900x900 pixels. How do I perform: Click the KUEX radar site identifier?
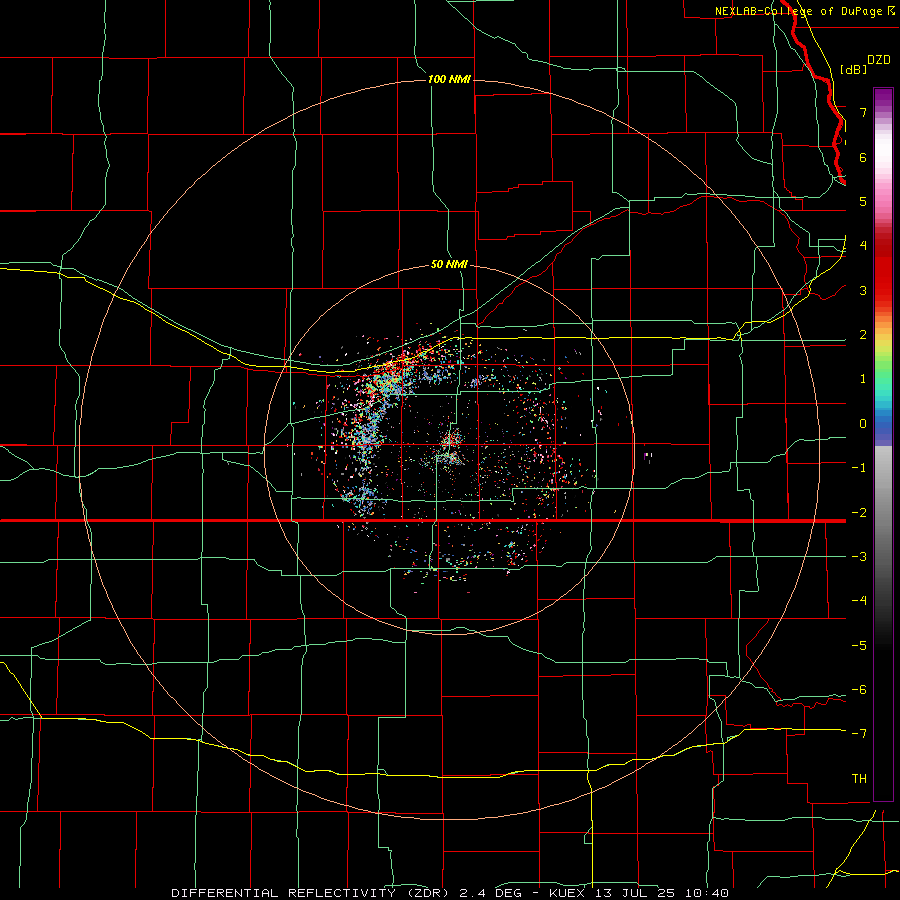pyautogui.click(x=566, y=893)
